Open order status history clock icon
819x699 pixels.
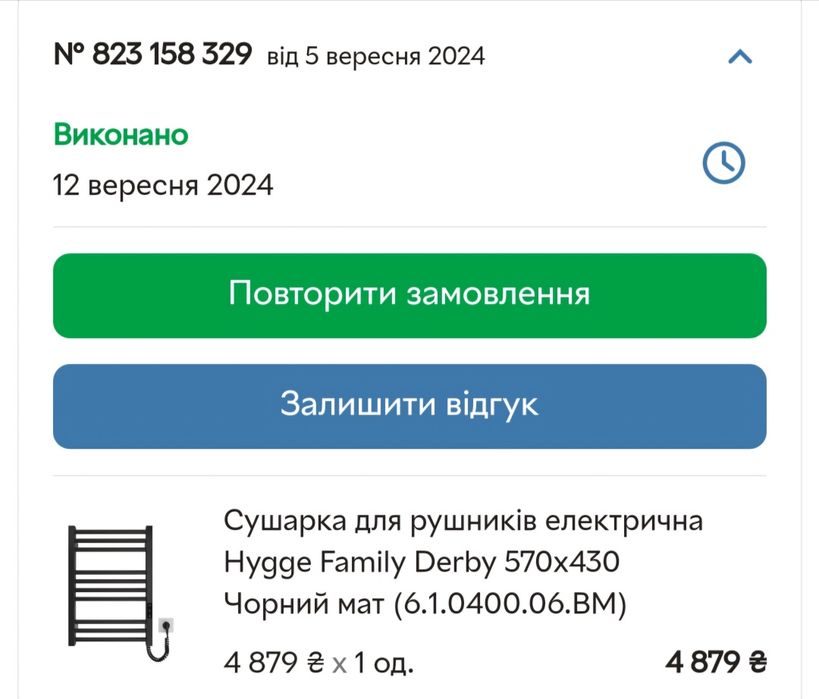724,162
